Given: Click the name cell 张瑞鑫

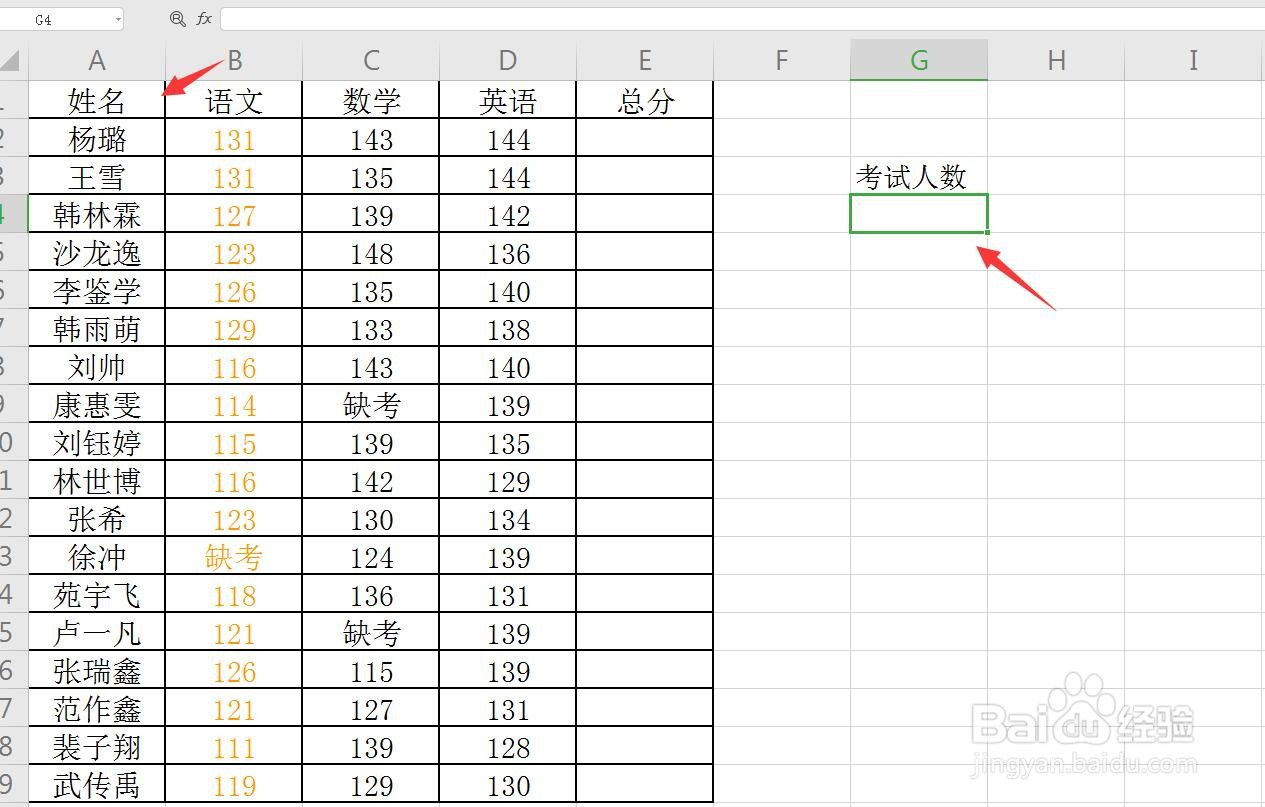Looking at the screenshot, I should [x=97, y=670].
